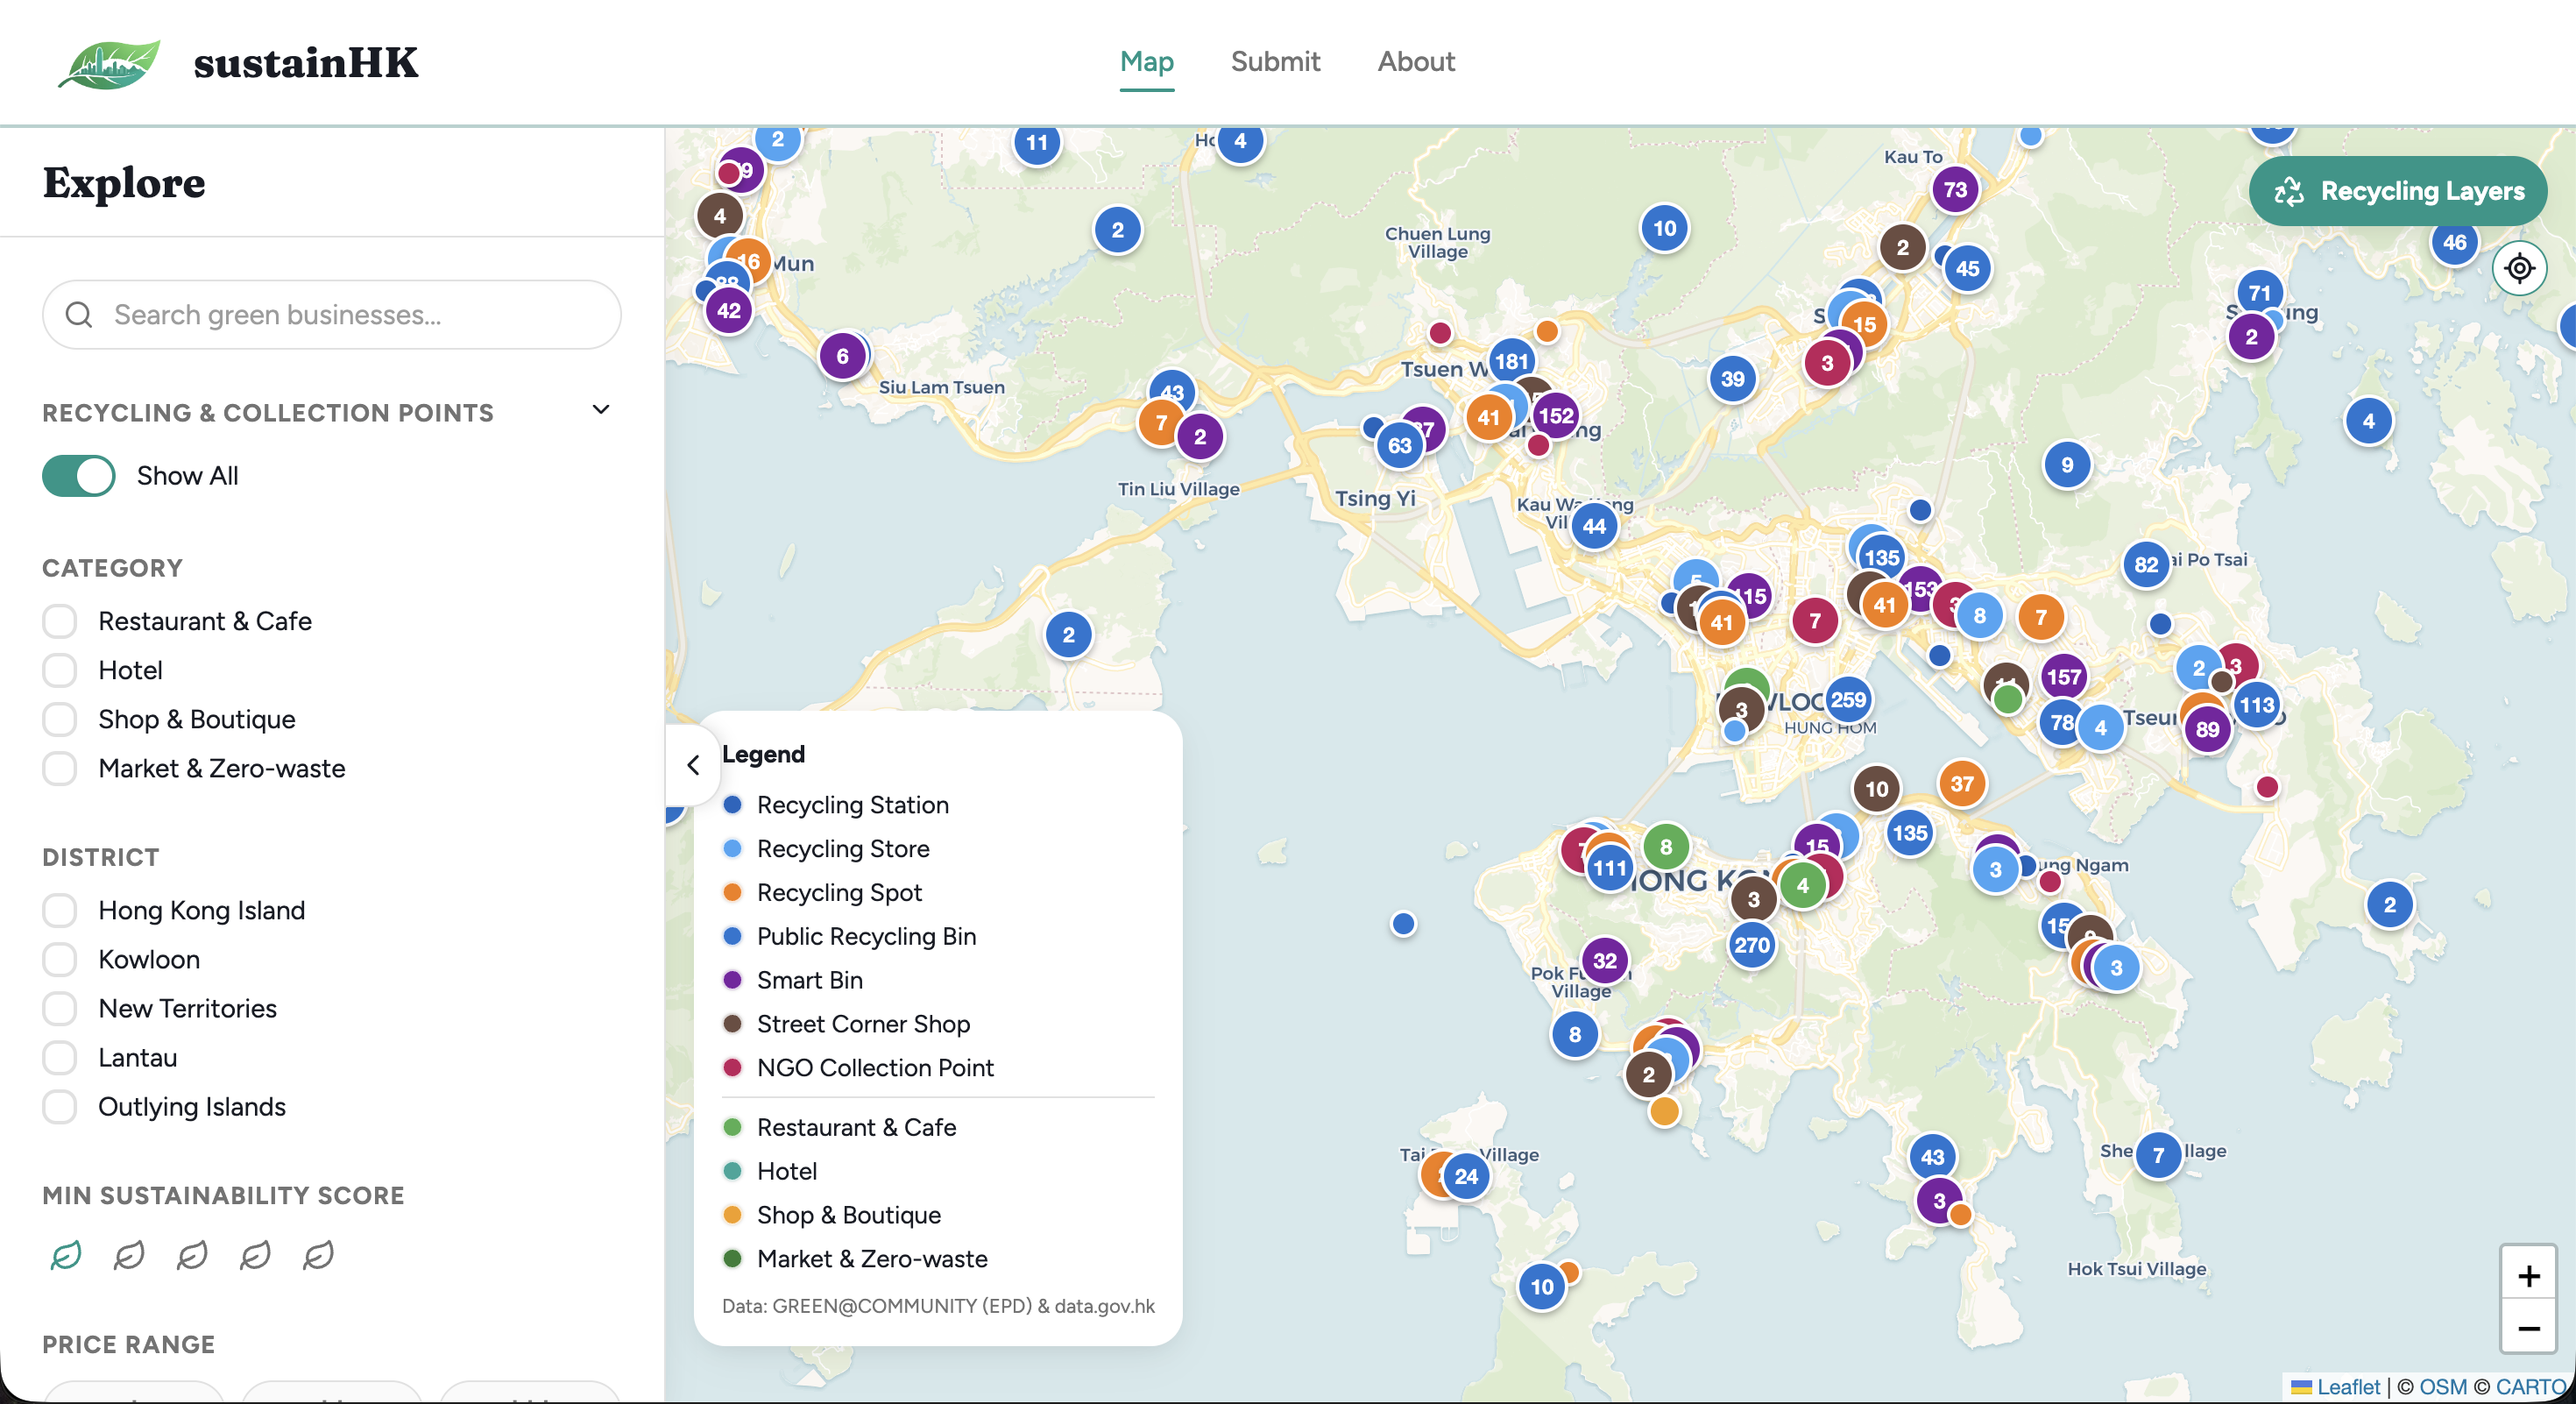The image size is (2576, 1404).
Task: Click the blue 39 cluster marker
Action: pos(1732,379)
